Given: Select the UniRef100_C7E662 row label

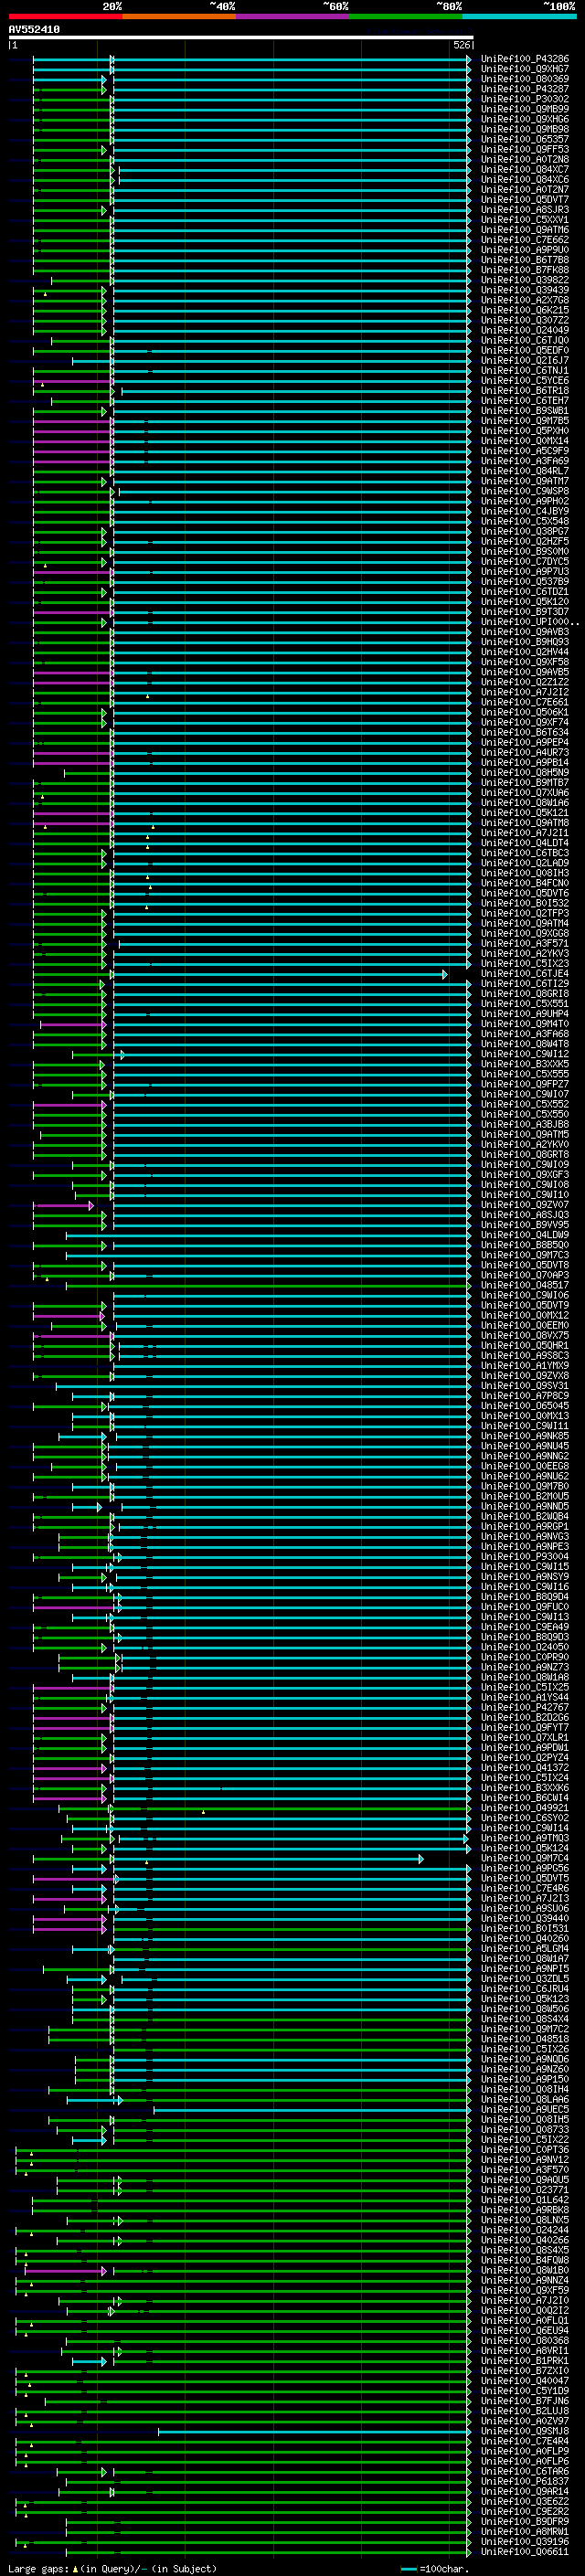Looking at the screenshot, I should [525, 240].
